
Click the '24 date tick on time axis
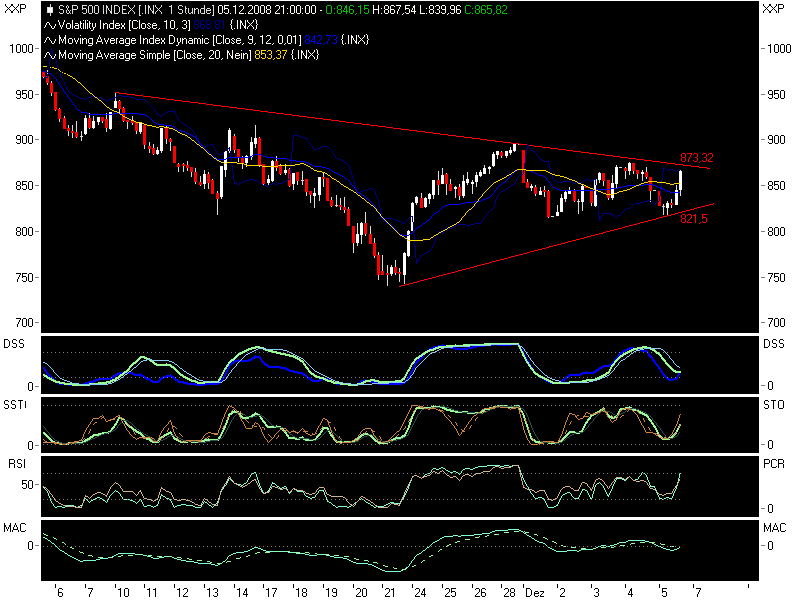419,592
